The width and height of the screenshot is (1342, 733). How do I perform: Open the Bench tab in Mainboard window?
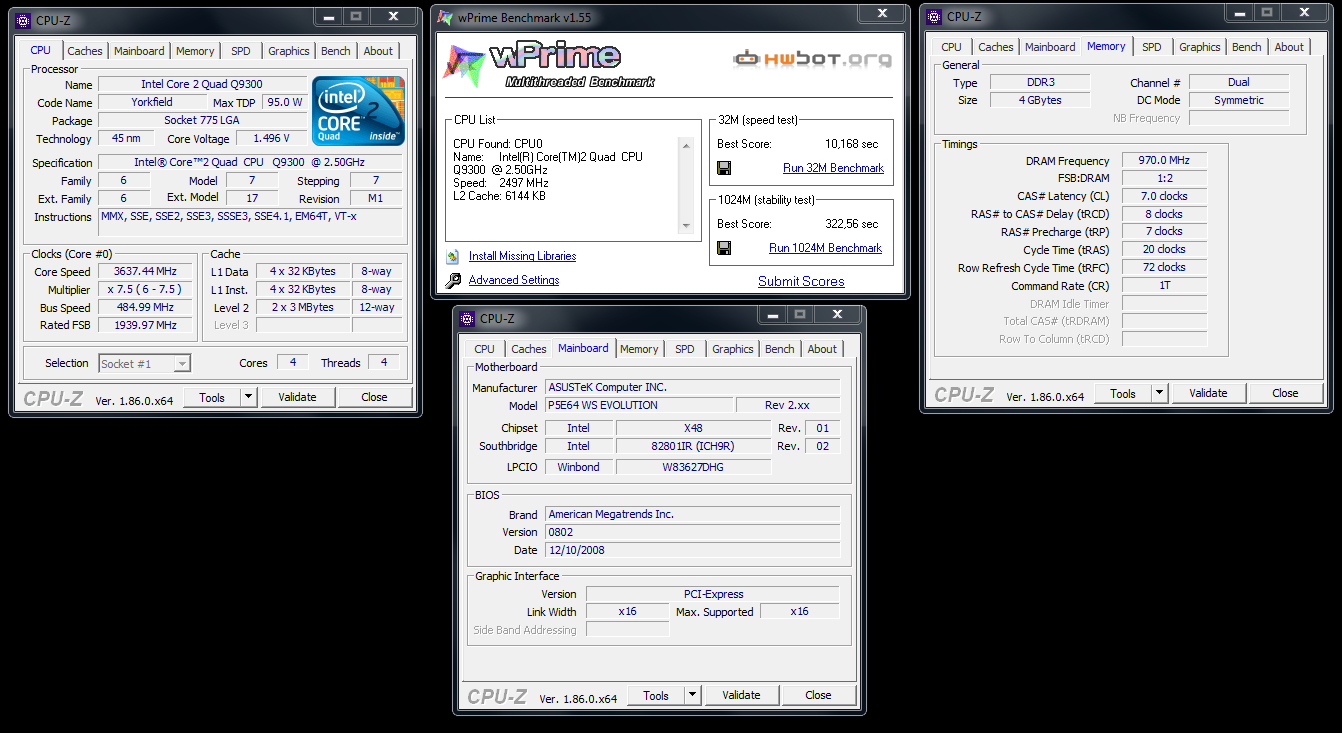click(779, 349)
